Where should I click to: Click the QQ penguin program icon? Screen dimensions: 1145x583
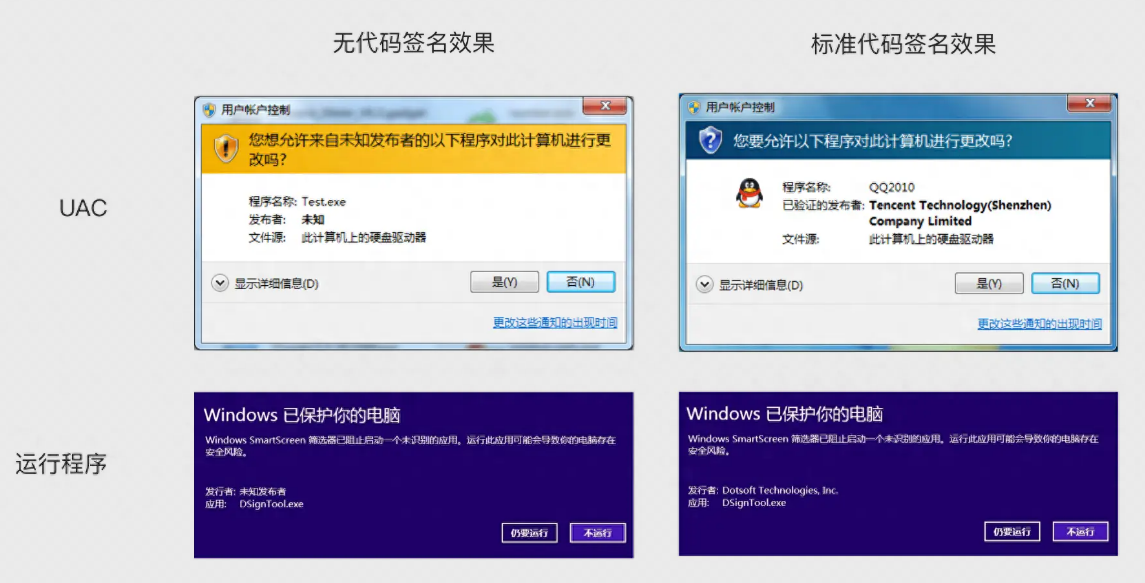click(x=749, y=192)
